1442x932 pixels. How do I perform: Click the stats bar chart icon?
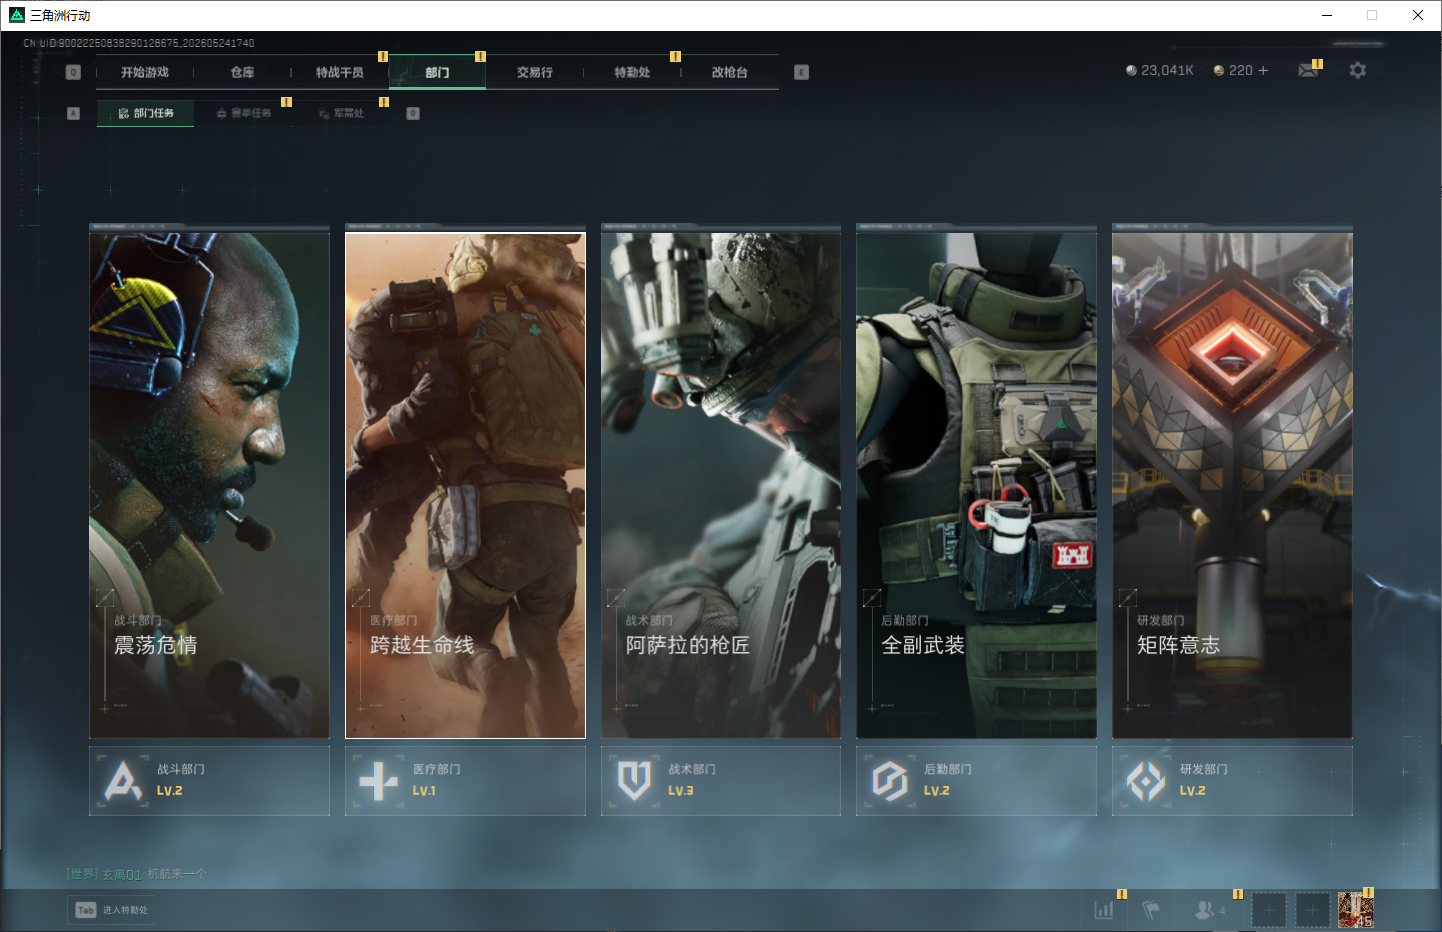(1104, 910)
